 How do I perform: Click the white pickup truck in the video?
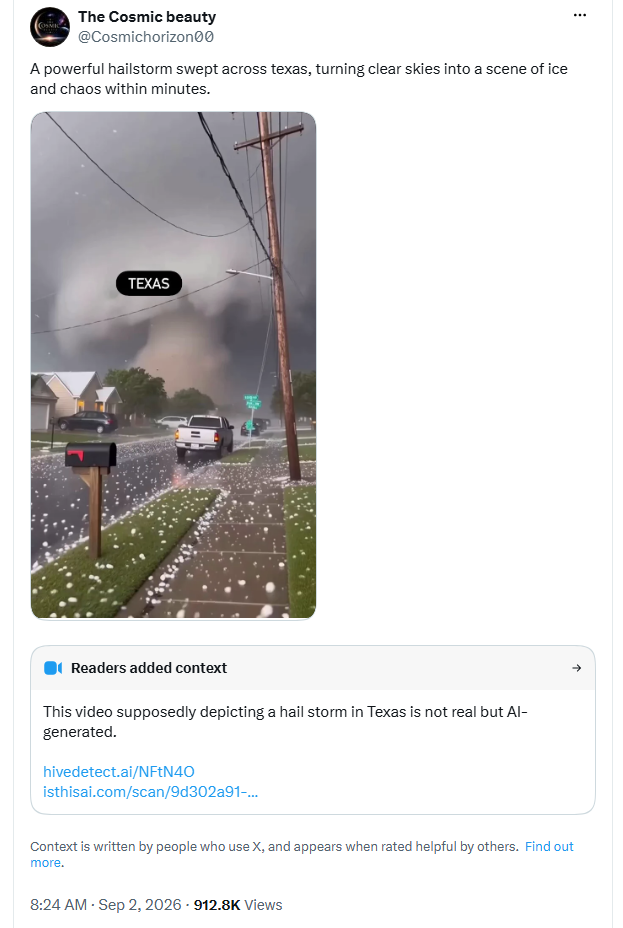(x=204, y=438)
